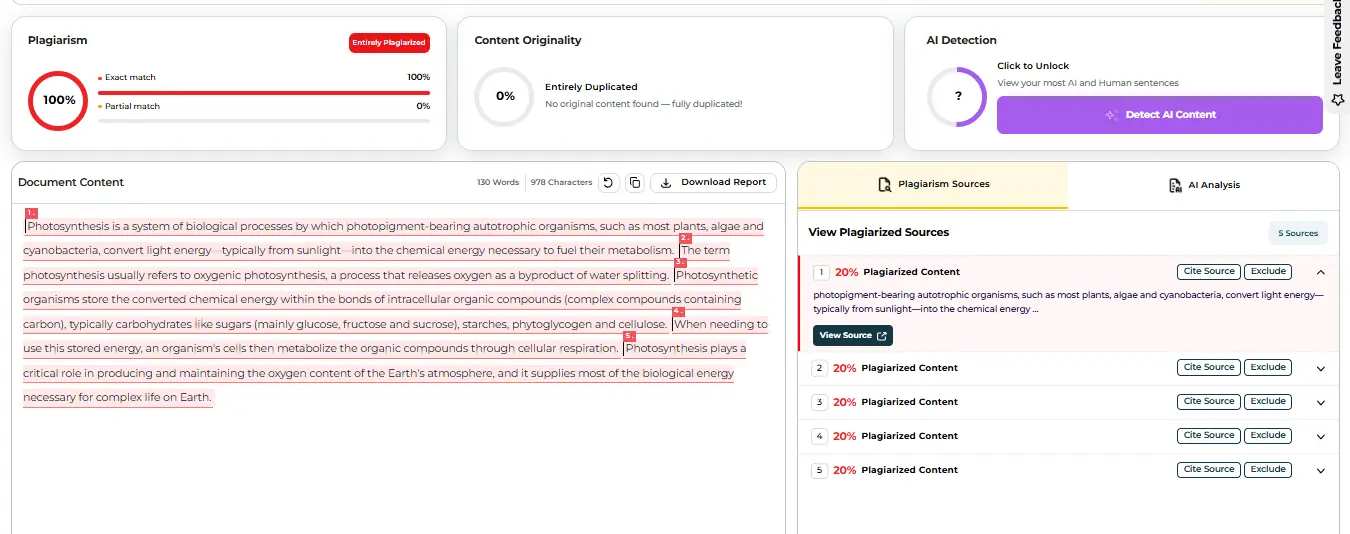Expand plagiarized source 4 chevron

point(1320,436)
